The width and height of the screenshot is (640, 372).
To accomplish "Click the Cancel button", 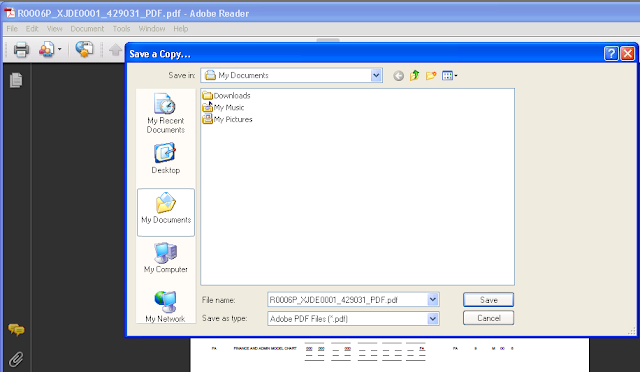I will (x=488, y=318).
